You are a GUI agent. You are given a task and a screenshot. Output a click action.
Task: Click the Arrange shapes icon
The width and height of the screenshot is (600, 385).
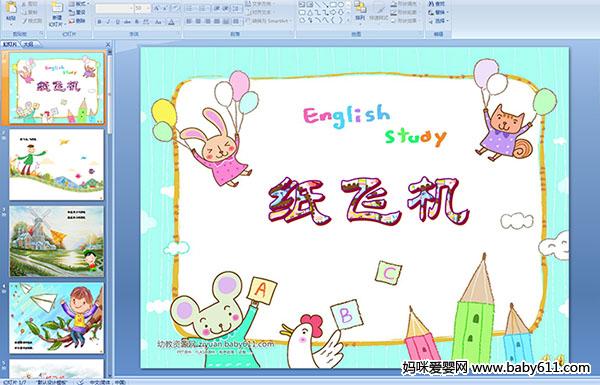click(x=359, y=11)
